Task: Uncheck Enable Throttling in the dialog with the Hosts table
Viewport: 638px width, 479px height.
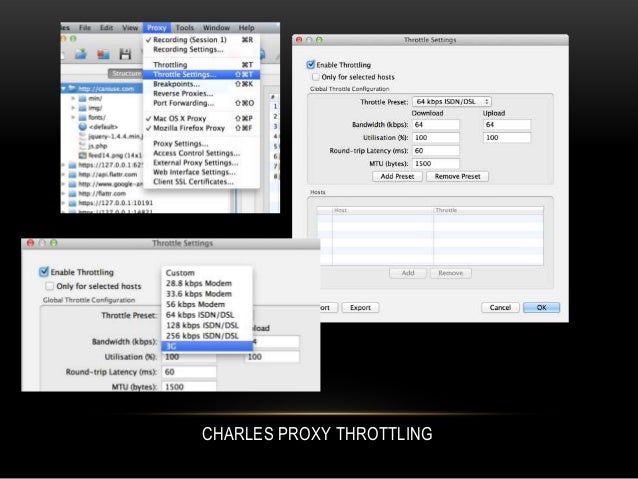Action: point(311,65)
